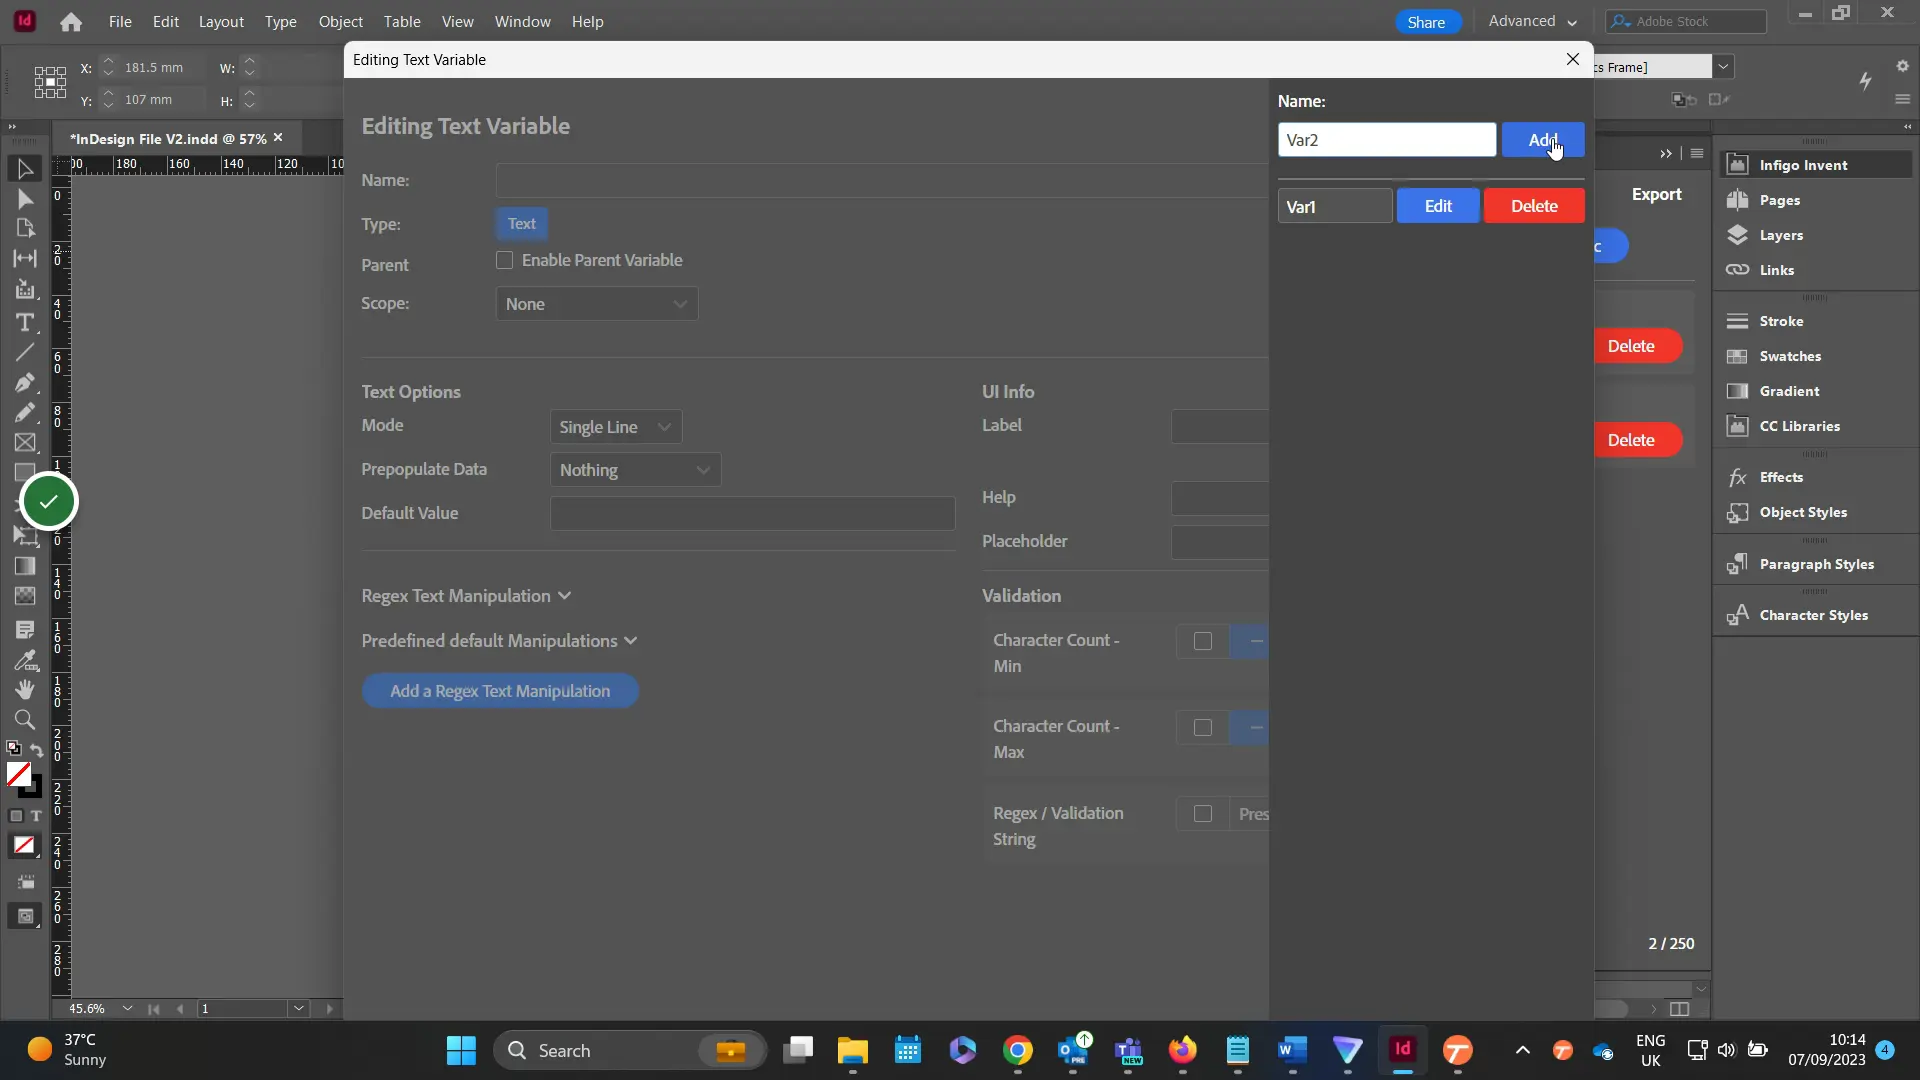
Task: Open the Object menu
Action: pyautogui.click(x=341, y=21)
